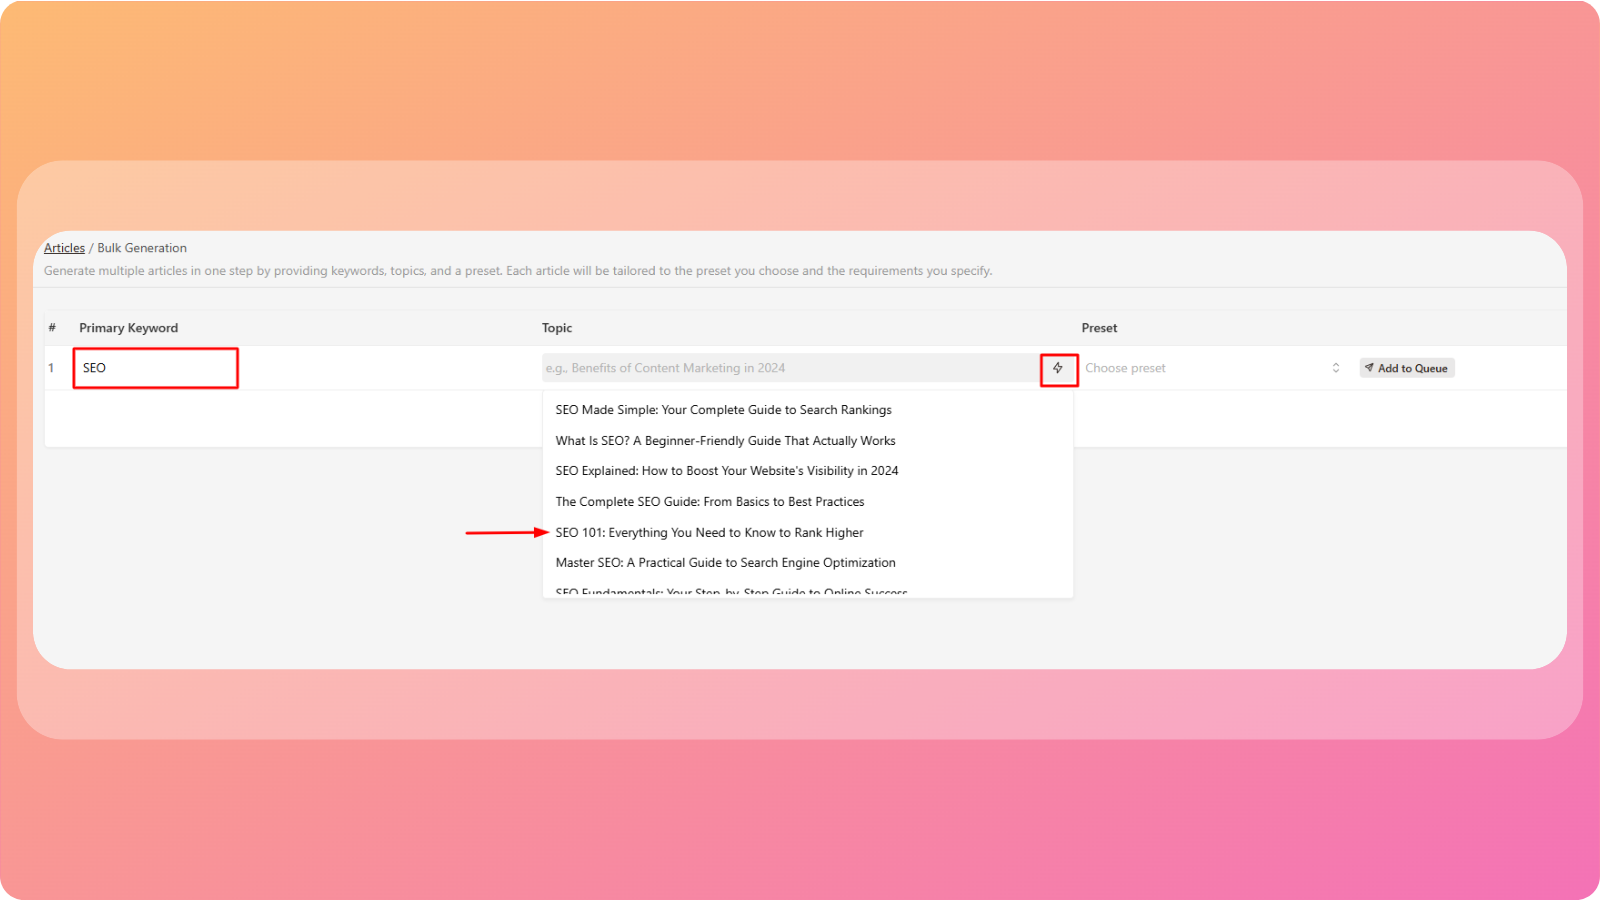Click into the Topic input field
1600x900 pixels.
pos(790,368)
